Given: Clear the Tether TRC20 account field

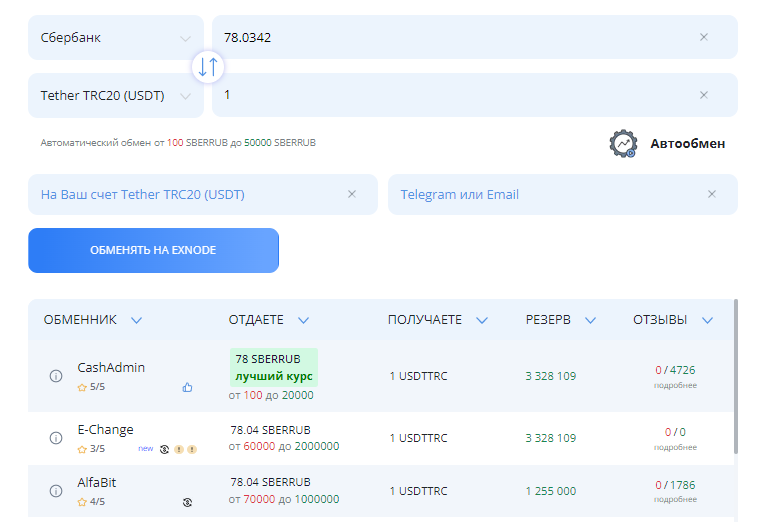Looking at the screenshot, I should pos(352,194).
